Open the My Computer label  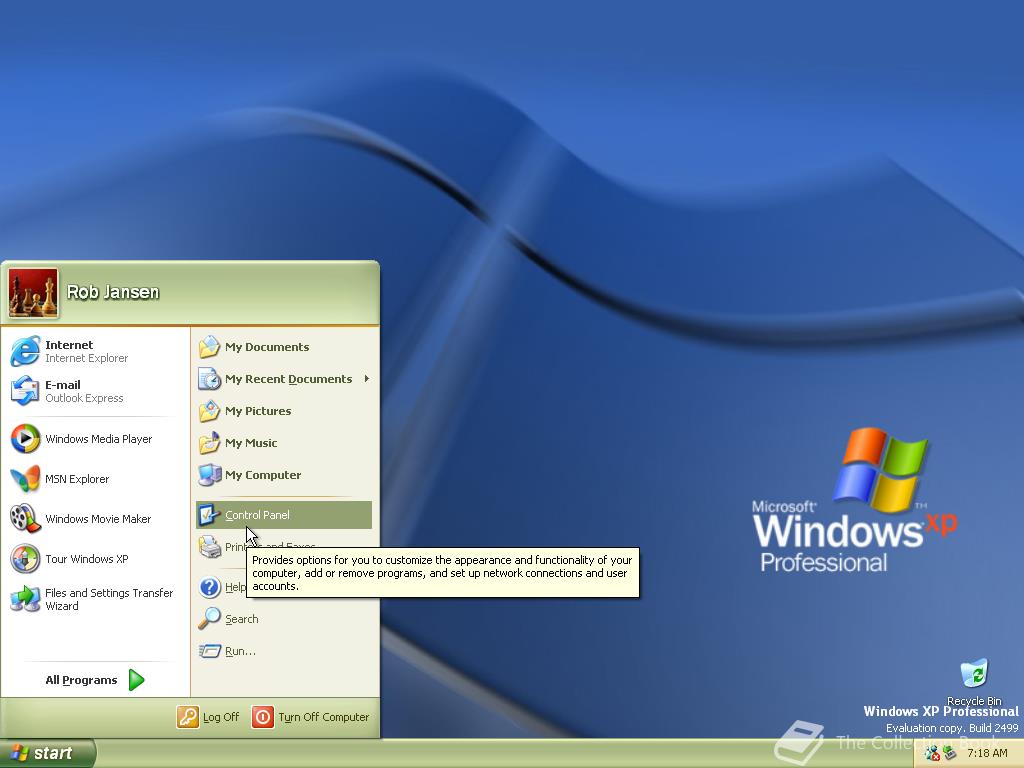[263, 475]
